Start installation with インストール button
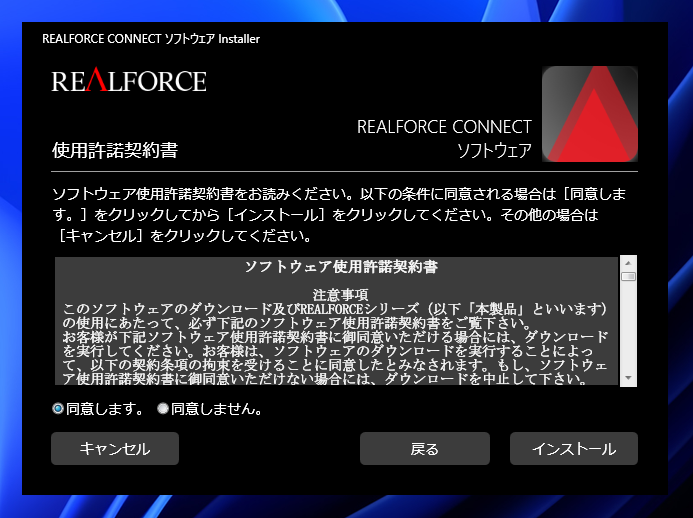Viewport: 693px width, 518px height. click(574, 449)
